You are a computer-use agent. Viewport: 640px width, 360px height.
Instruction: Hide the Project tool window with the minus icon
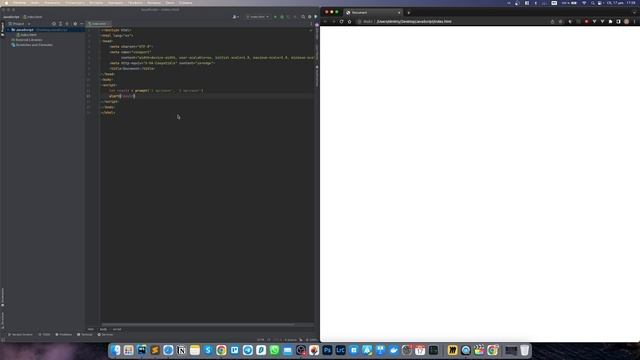coord(82,24)
